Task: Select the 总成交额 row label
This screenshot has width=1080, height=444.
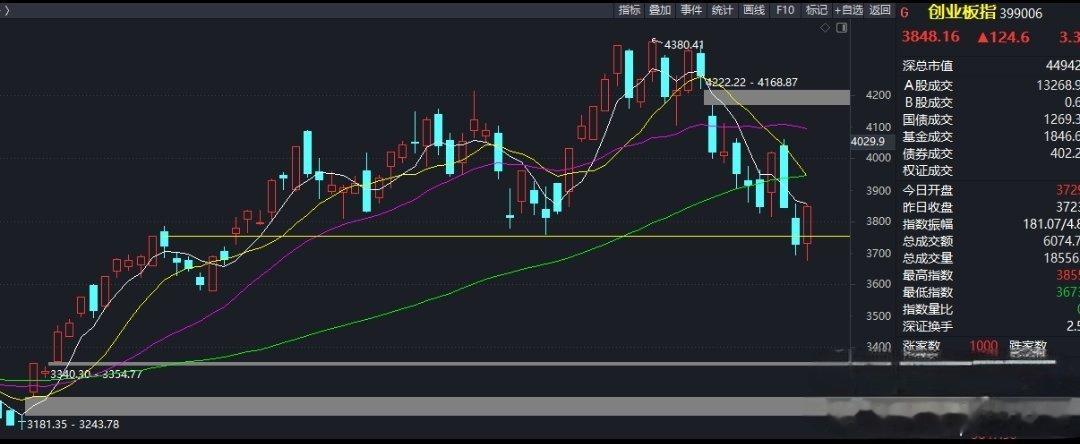Action: point(928,241)
